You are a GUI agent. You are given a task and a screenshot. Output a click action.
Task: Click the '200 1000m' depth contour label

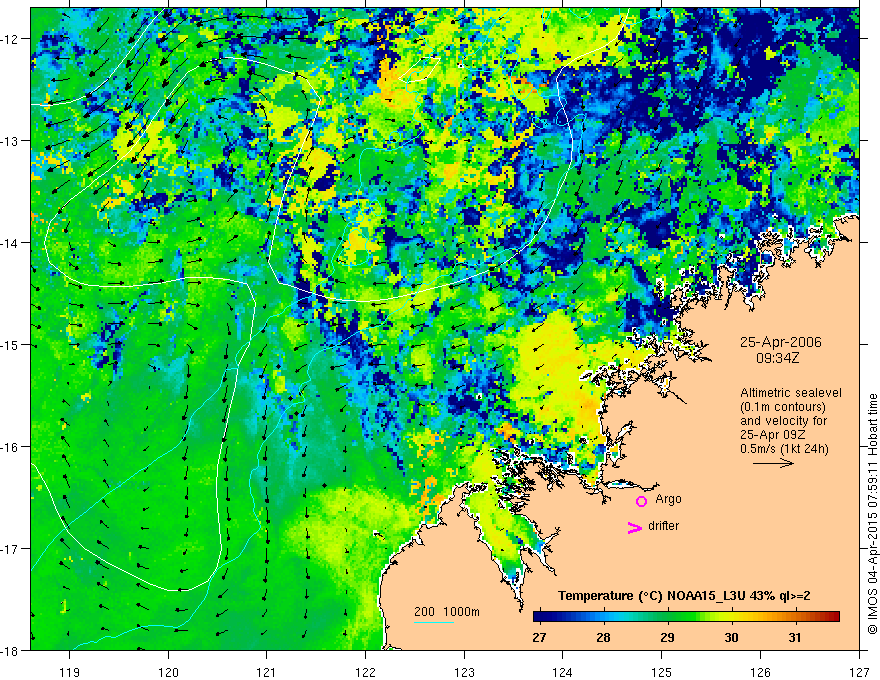tap(447, 612)
